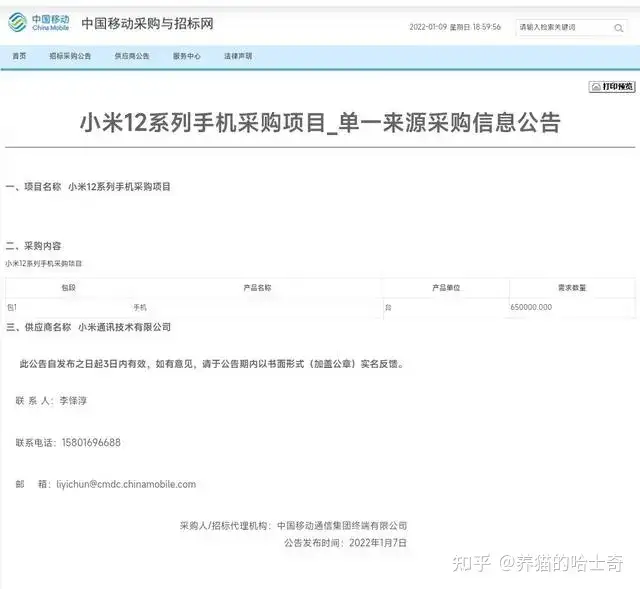Click the 中国移动采购与招标网 site title
This screenshot has height=589, width=640.
click(x=147, y=23)
